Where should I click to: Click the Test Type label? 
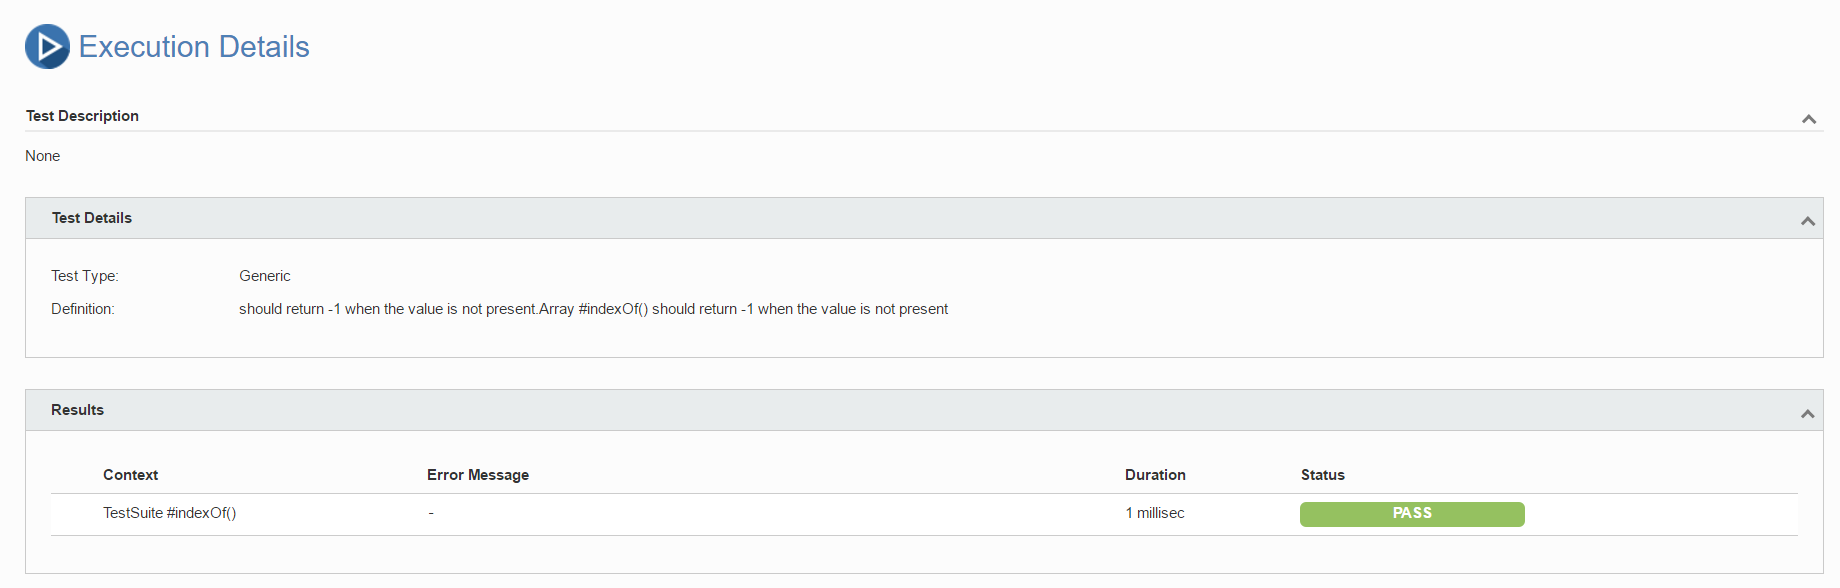[85, 276]
